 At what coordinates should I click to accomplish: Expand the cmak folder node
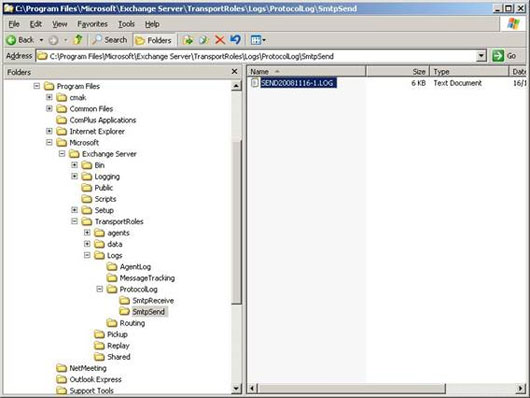click(49, 97)
